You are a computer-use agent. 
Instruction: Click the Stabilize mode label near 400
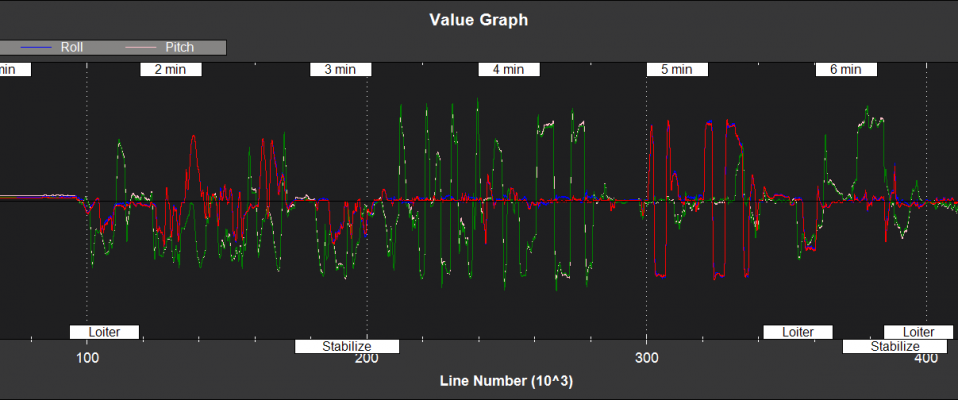coord(894,347)
